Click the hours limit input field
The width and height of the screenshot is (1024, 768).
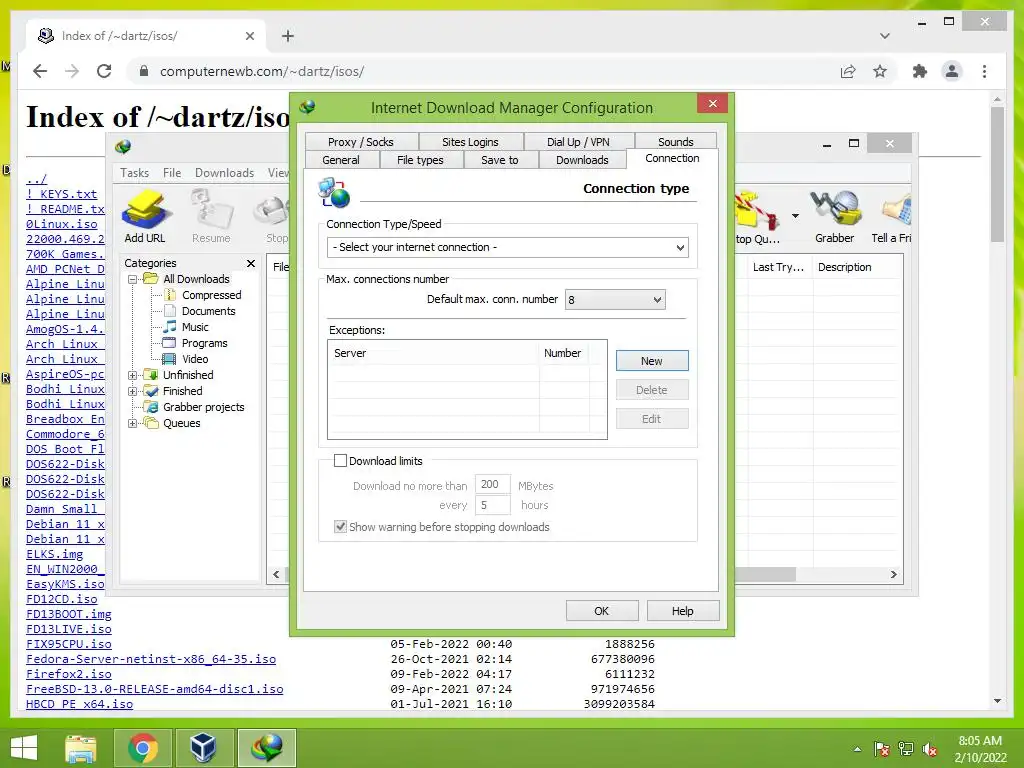(492, 505)
